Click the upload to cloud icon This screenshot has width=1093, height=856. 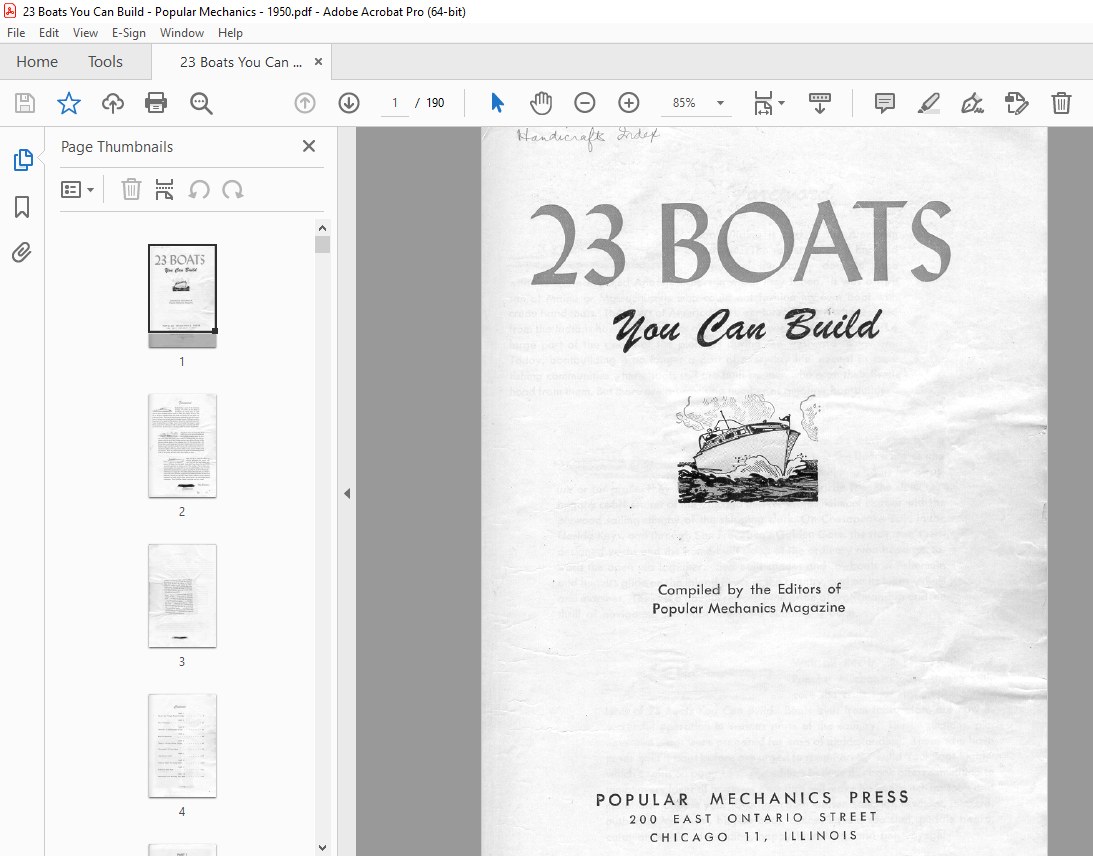[113, 103]
